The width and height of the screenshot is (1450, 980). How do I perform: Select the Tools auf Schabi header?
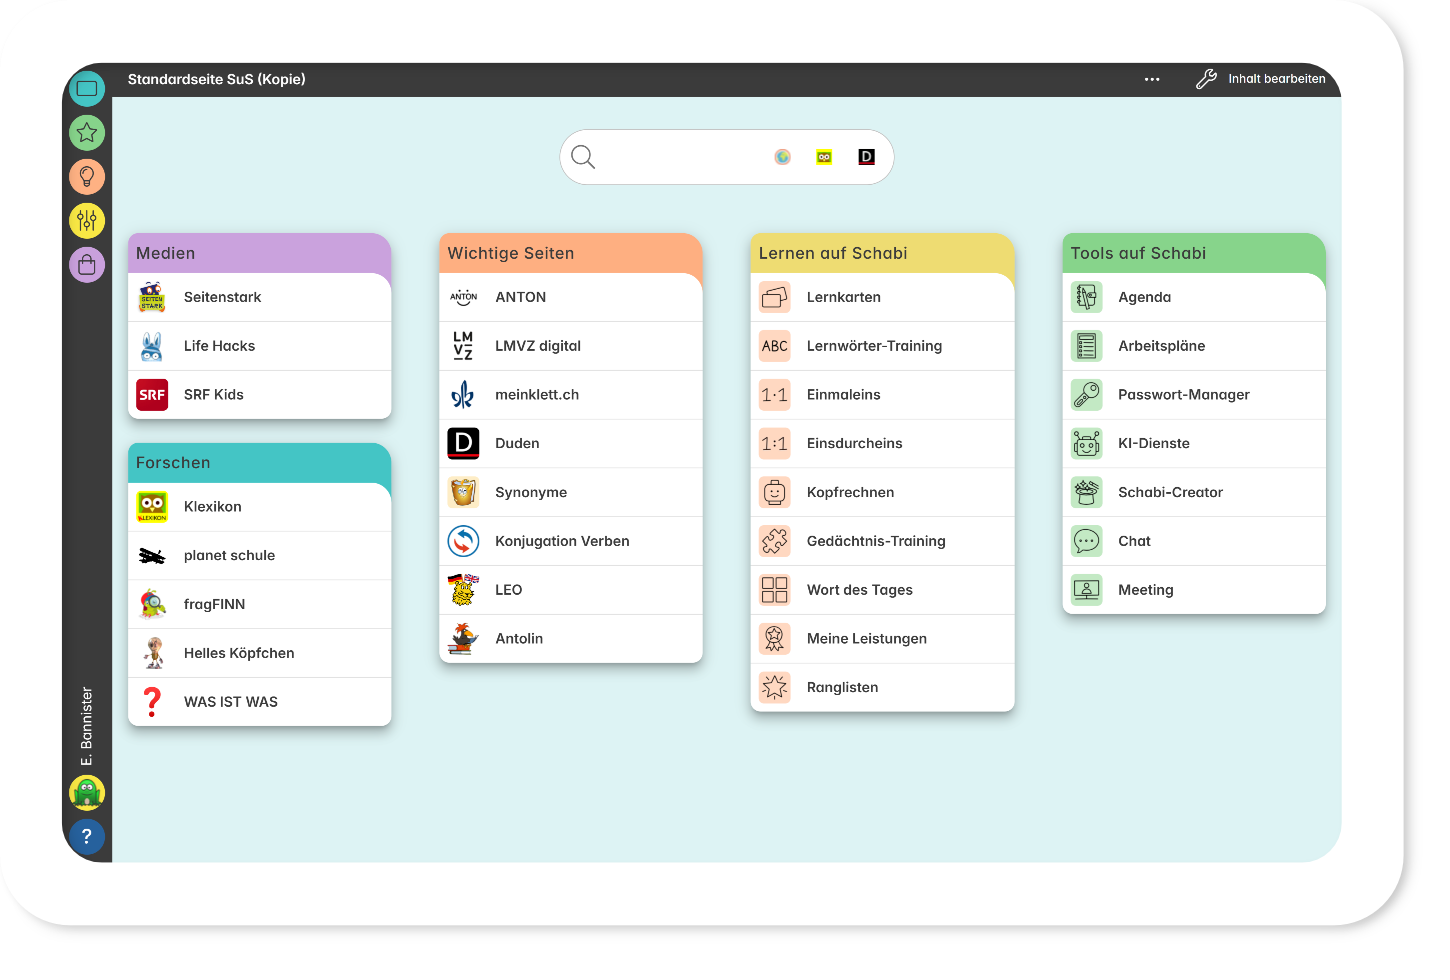1138,253
